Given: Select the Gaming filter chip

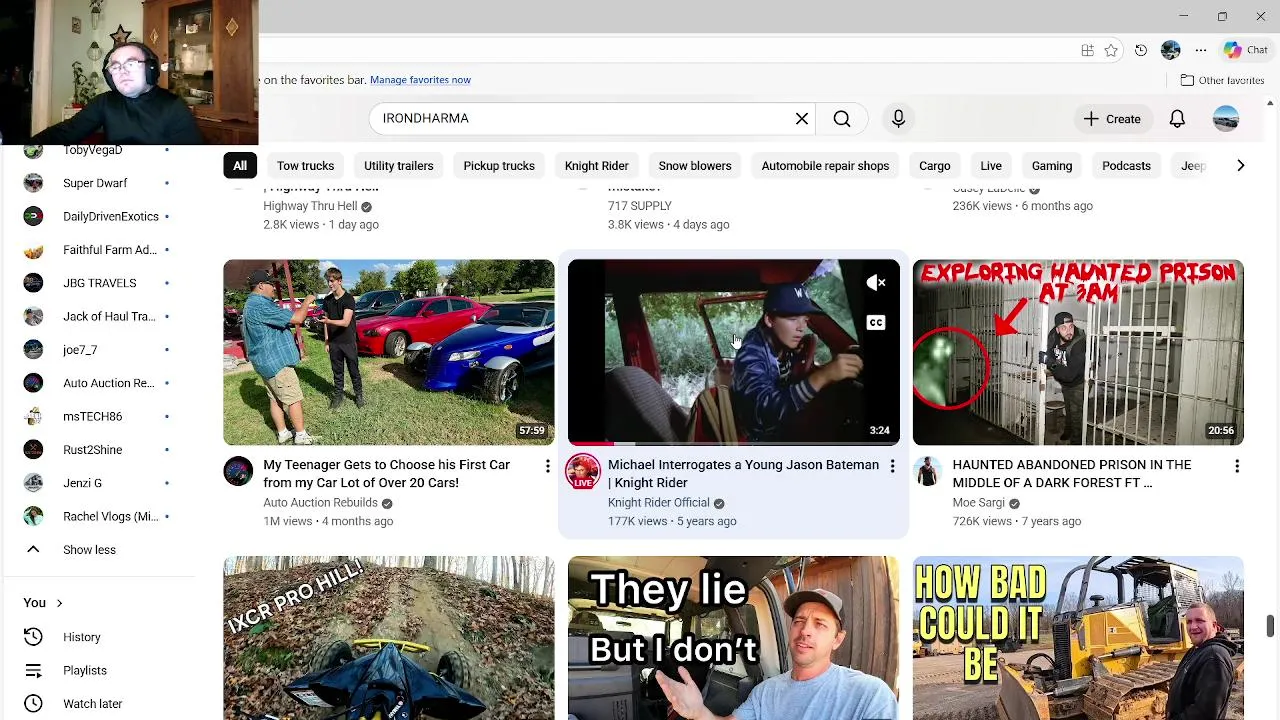Looking at the screenshot, I should 1052,166.
